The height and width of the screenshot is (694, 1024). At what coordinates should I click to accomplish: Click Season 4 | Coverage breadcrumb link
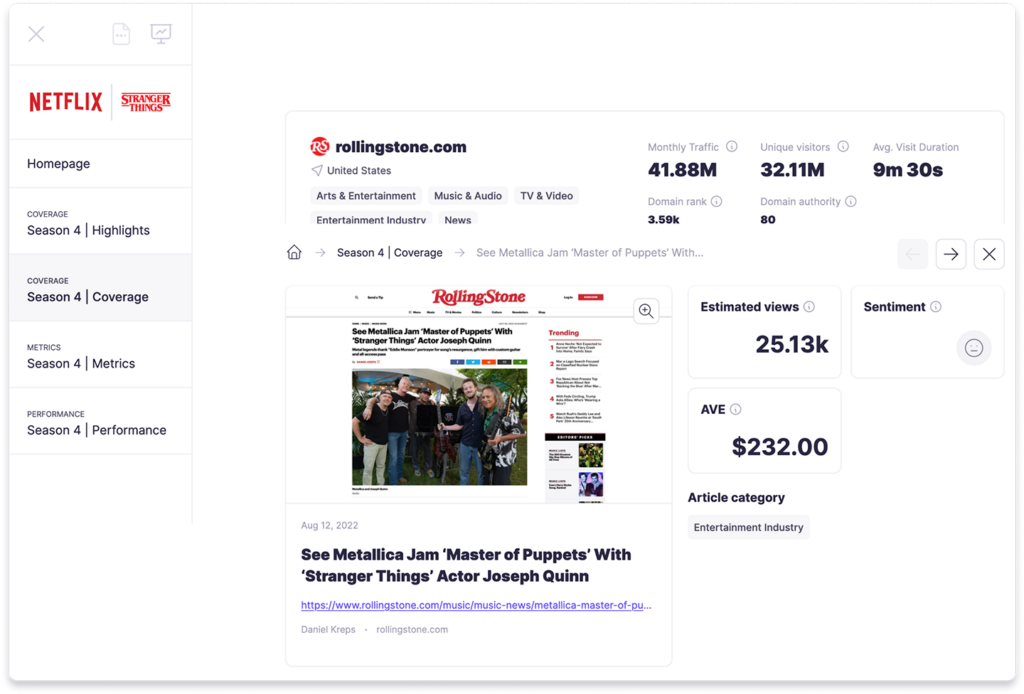389,253
